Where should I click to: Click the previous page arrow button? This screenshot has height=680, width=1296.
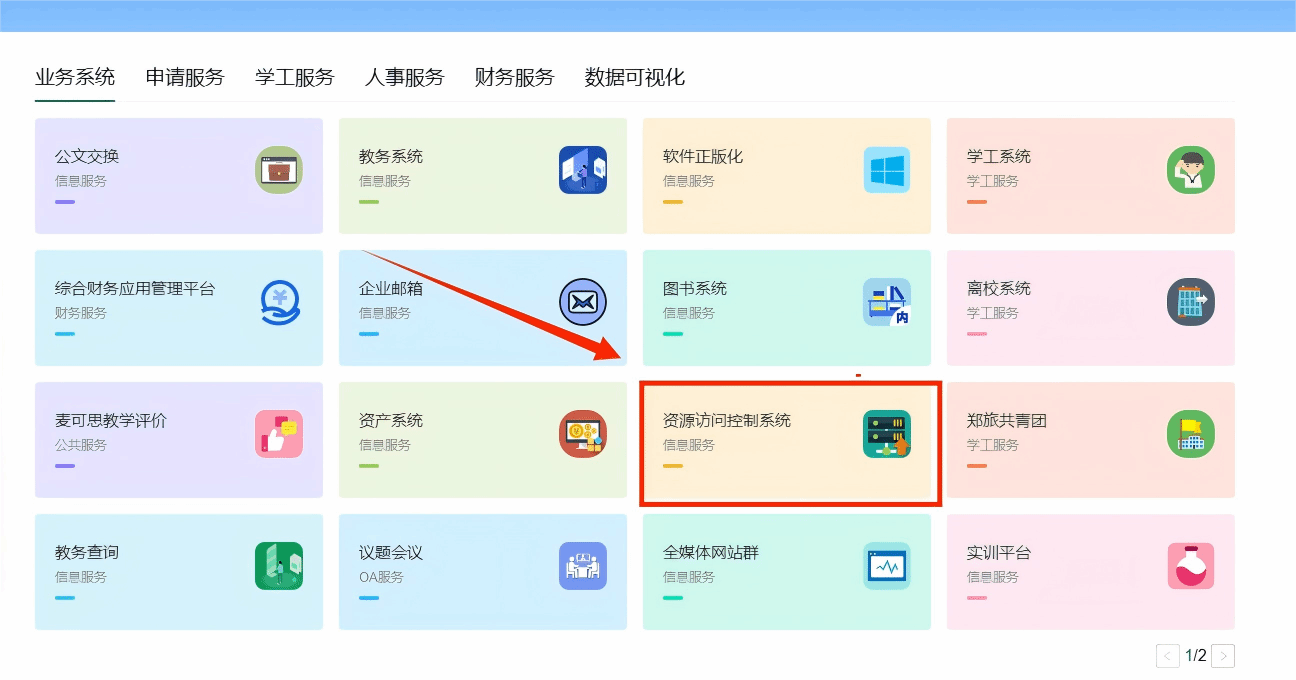pos(1167,656)
